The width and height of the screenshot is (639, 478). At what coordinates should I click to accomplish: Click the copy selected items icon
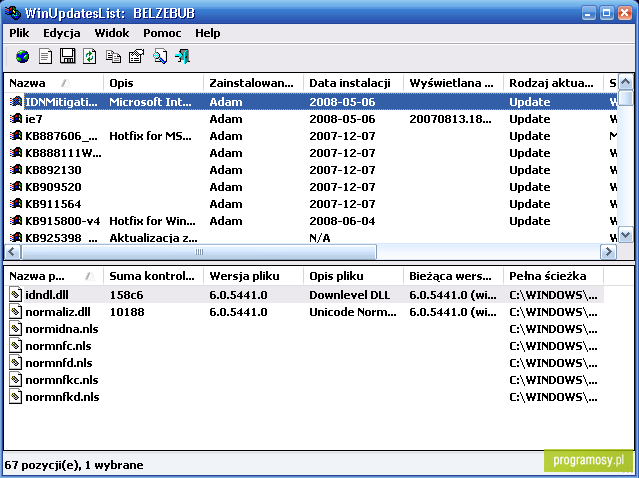113,56
